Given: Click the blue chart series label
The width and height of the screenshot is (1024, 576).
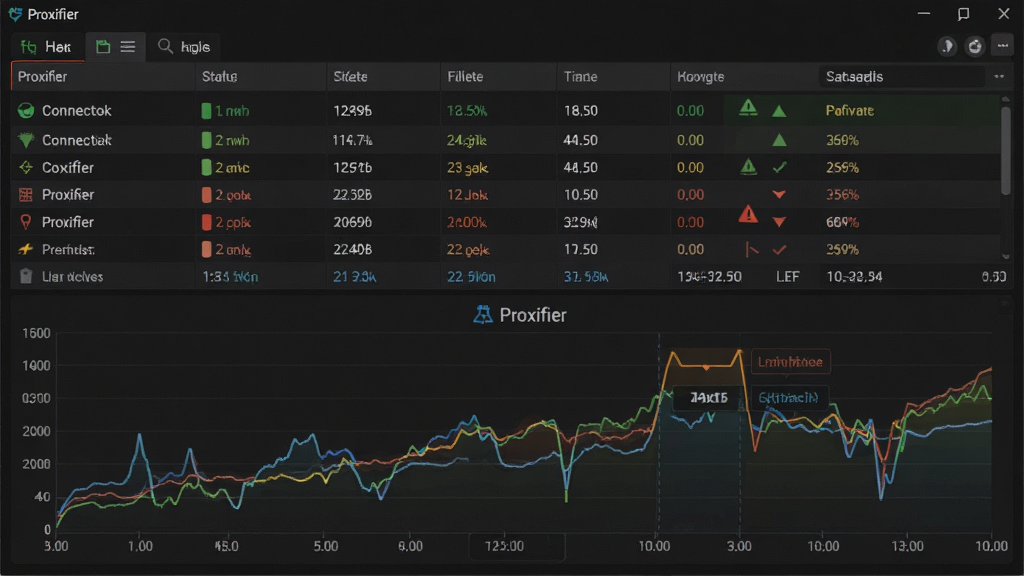Looking at the screenshot, I should click(788, 397).
